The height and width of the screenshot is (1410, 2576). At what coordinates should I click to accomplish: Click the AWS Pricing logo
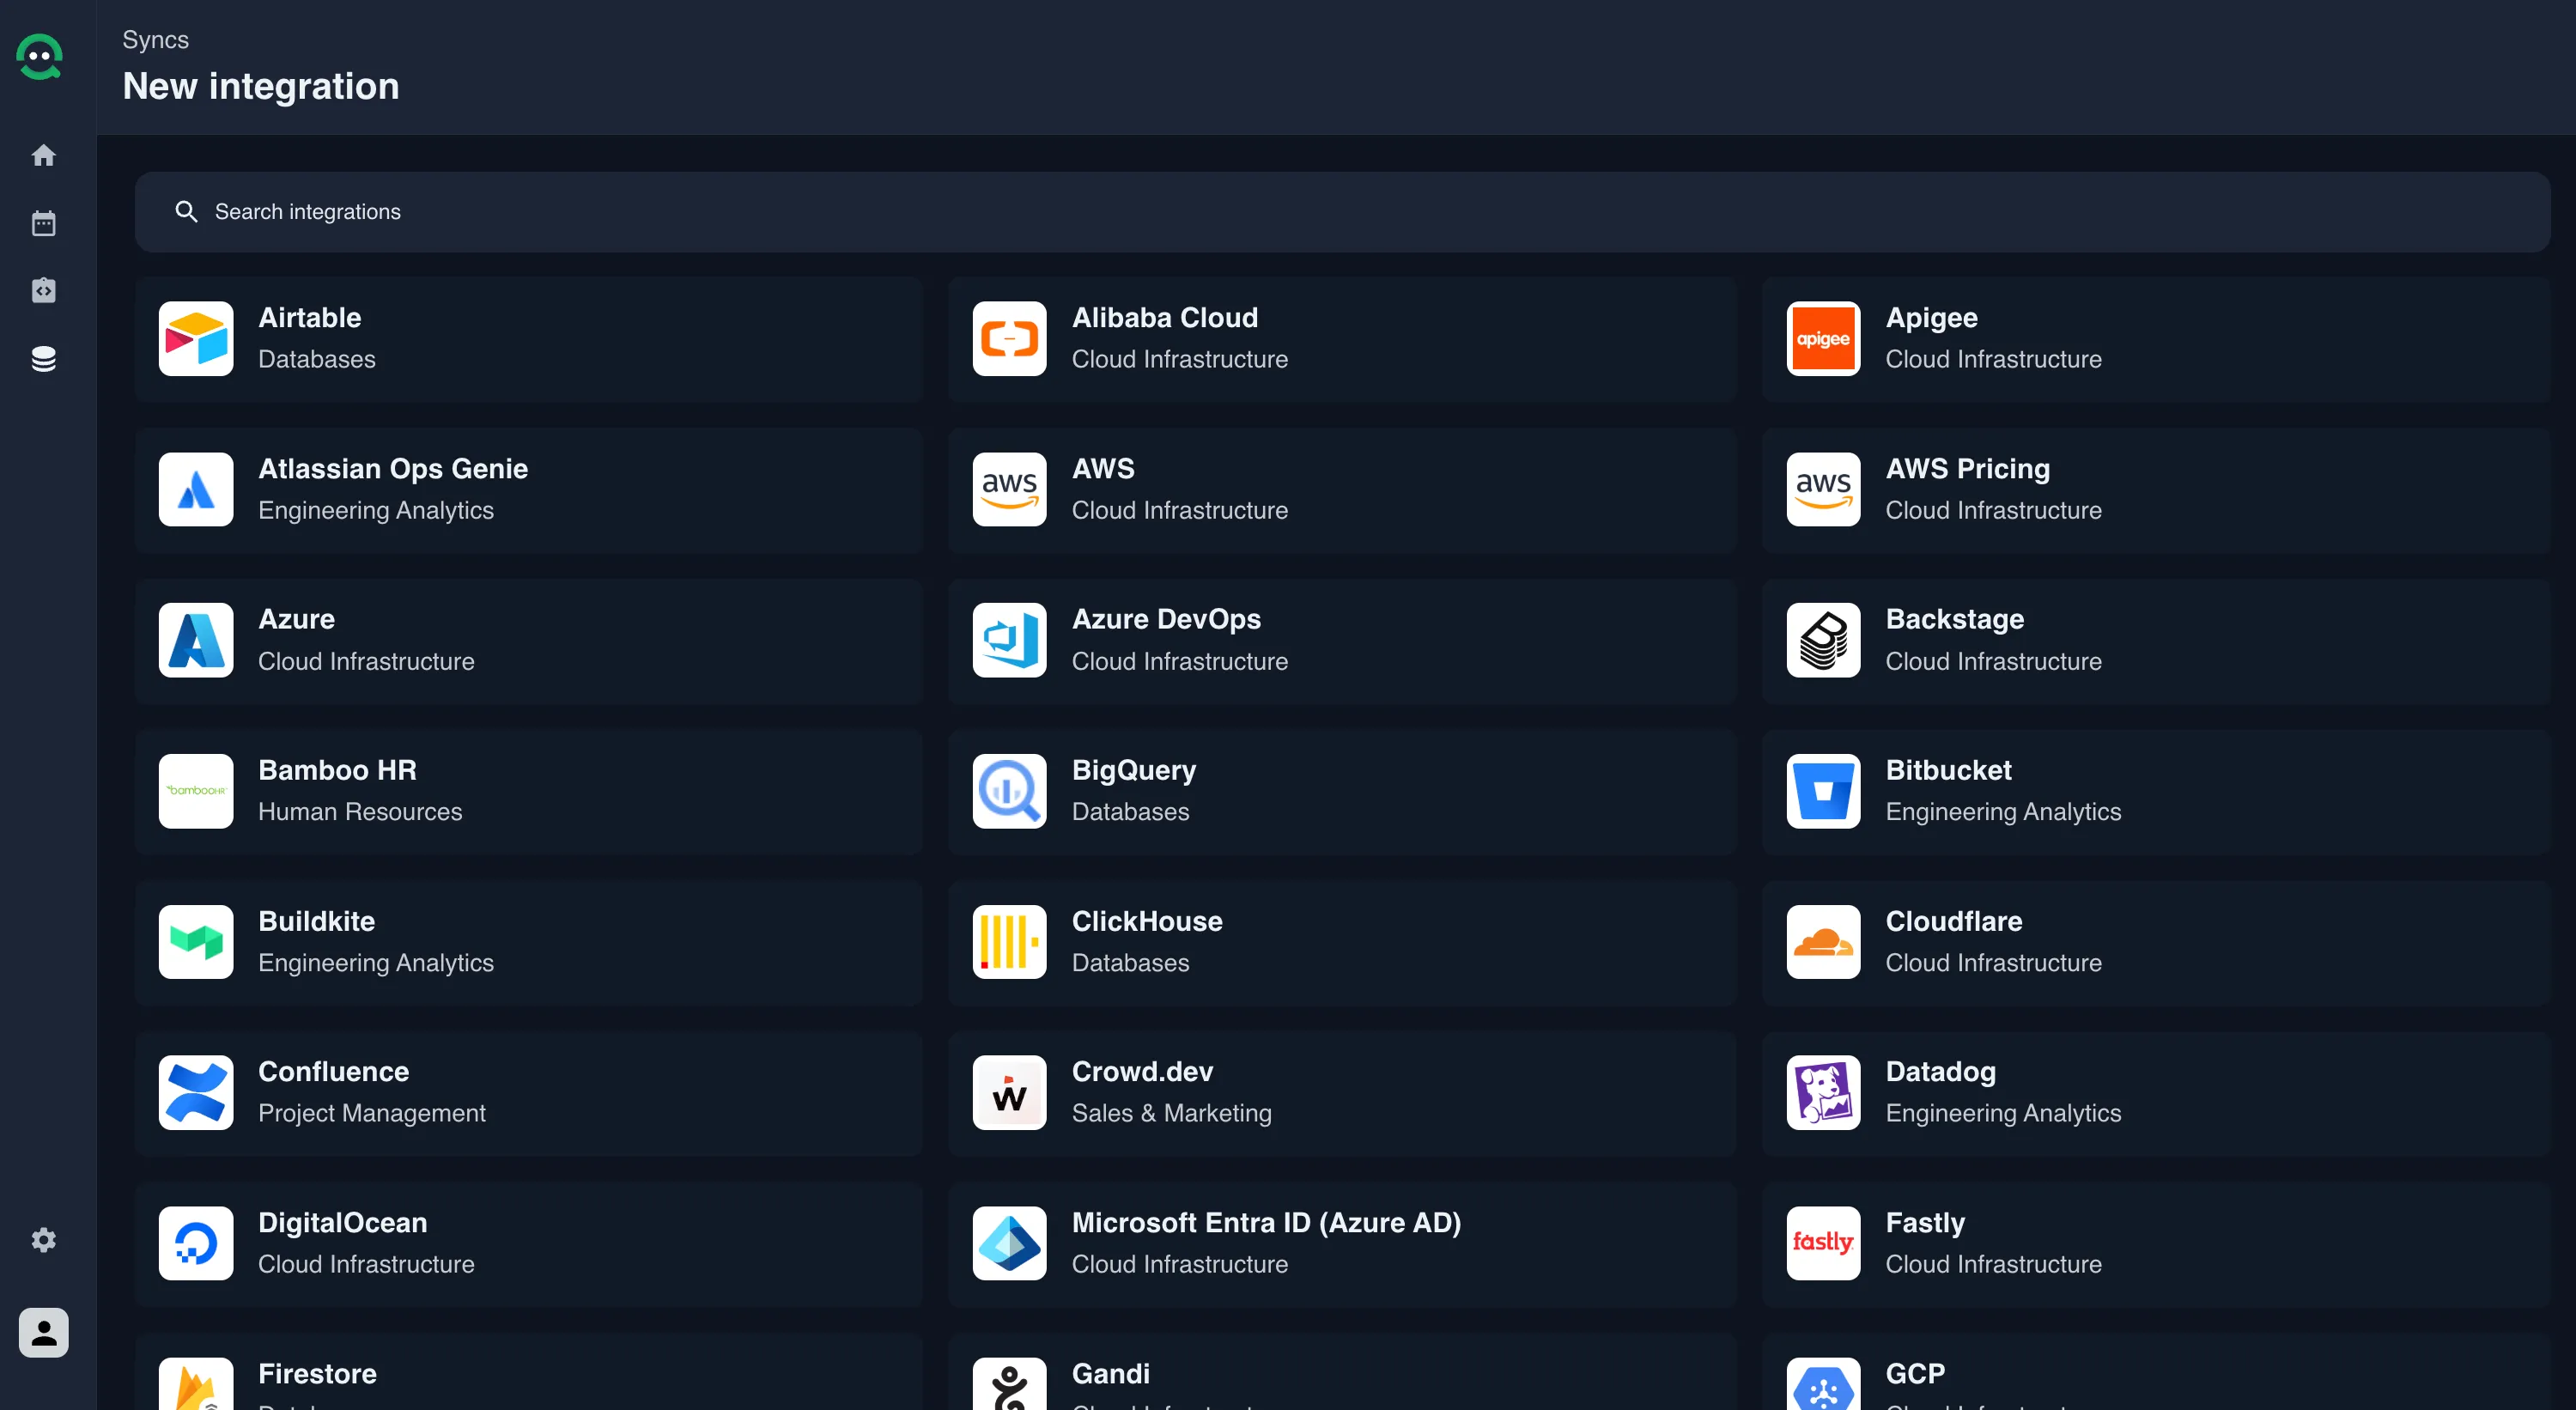(x=1823, y=489)
